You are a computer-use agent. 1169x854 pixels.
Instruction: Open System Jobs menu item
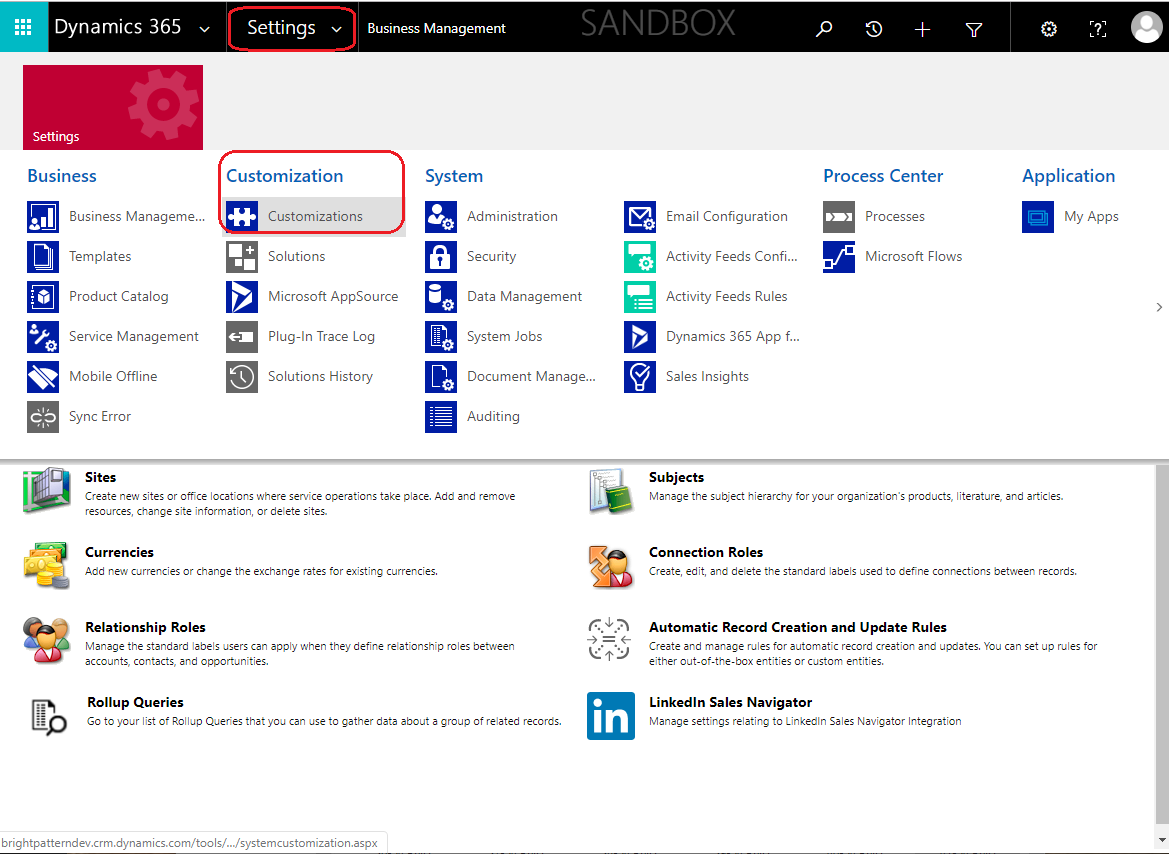tap(505, 336)
